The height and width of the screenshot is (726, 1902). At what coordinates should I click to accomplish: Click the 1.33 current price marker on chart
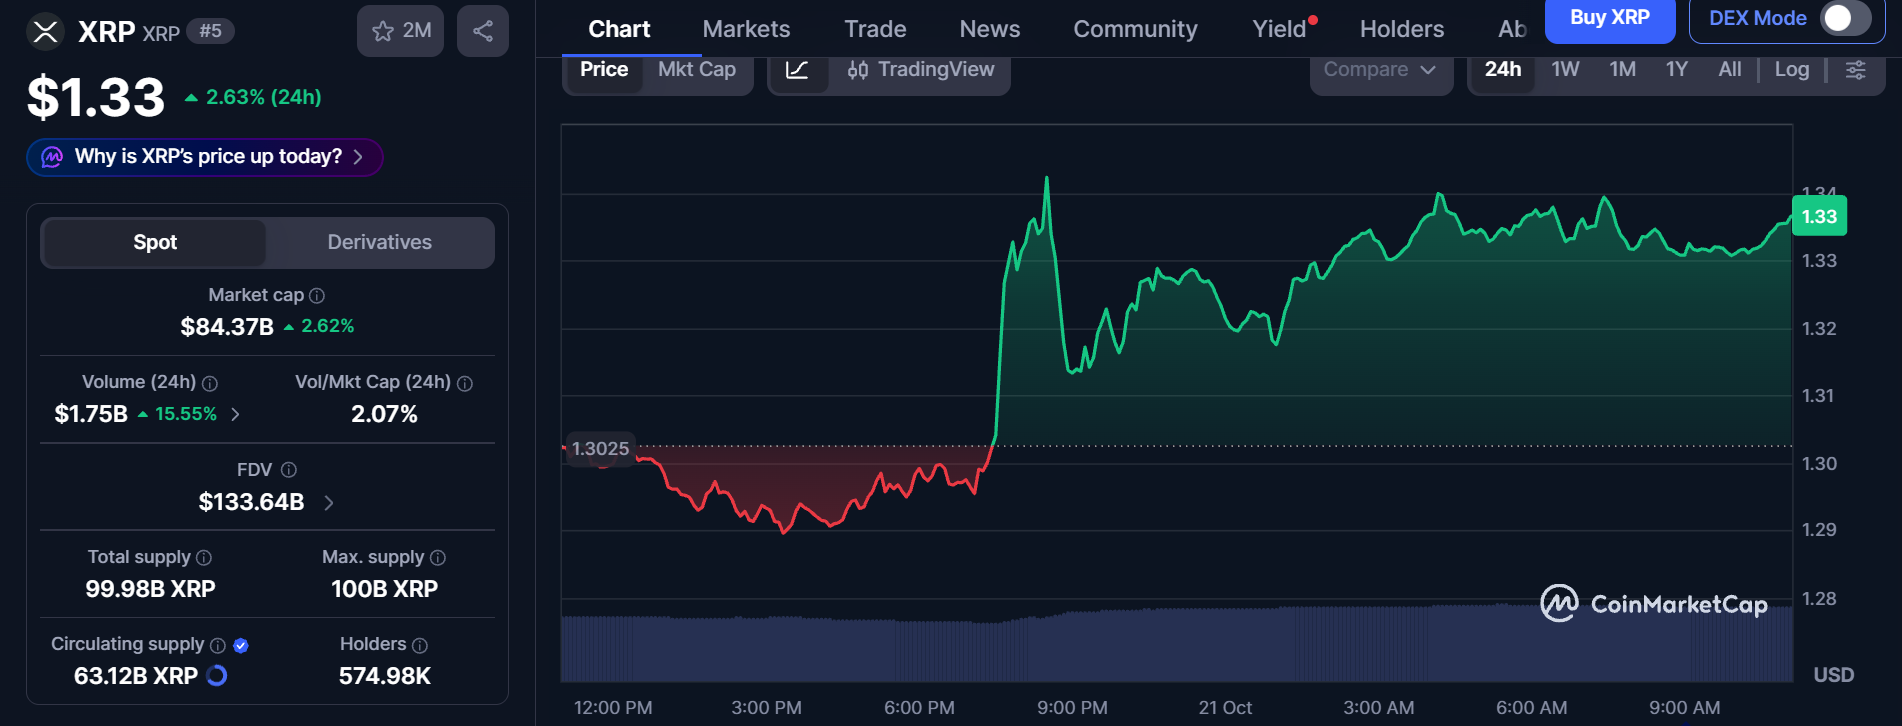(x=1819, y=217)
